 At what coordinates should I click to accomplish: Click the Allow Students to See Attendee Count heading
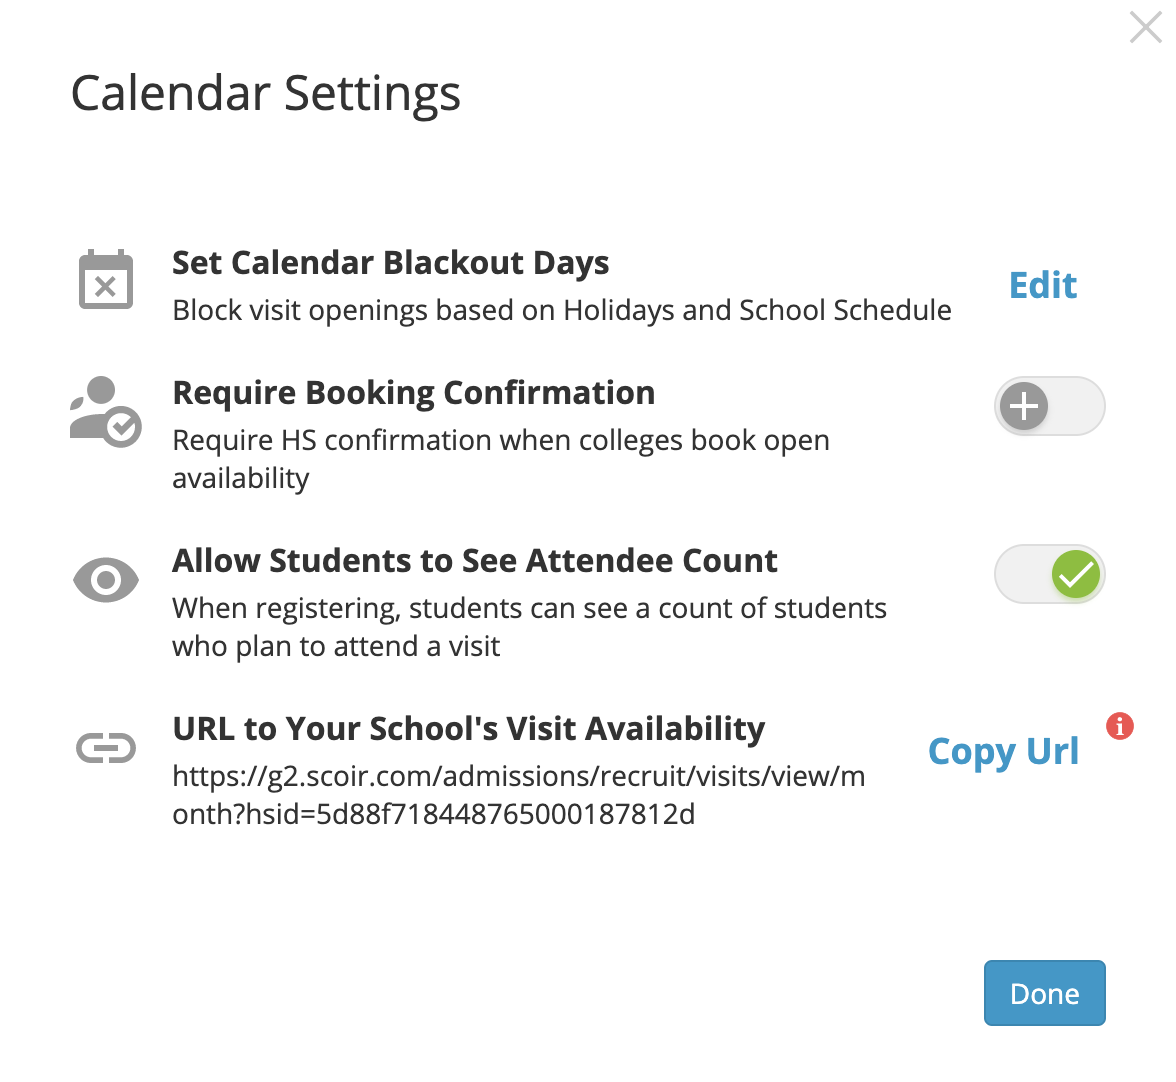click(474, 561)
